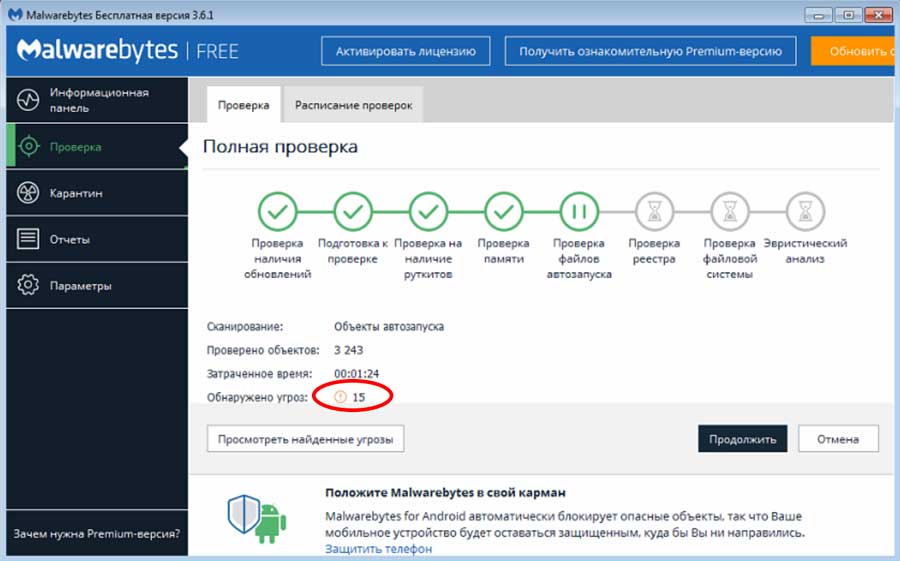Click the Затраченное время label
The image size is (900, 561).
click(x=259, y=373)
